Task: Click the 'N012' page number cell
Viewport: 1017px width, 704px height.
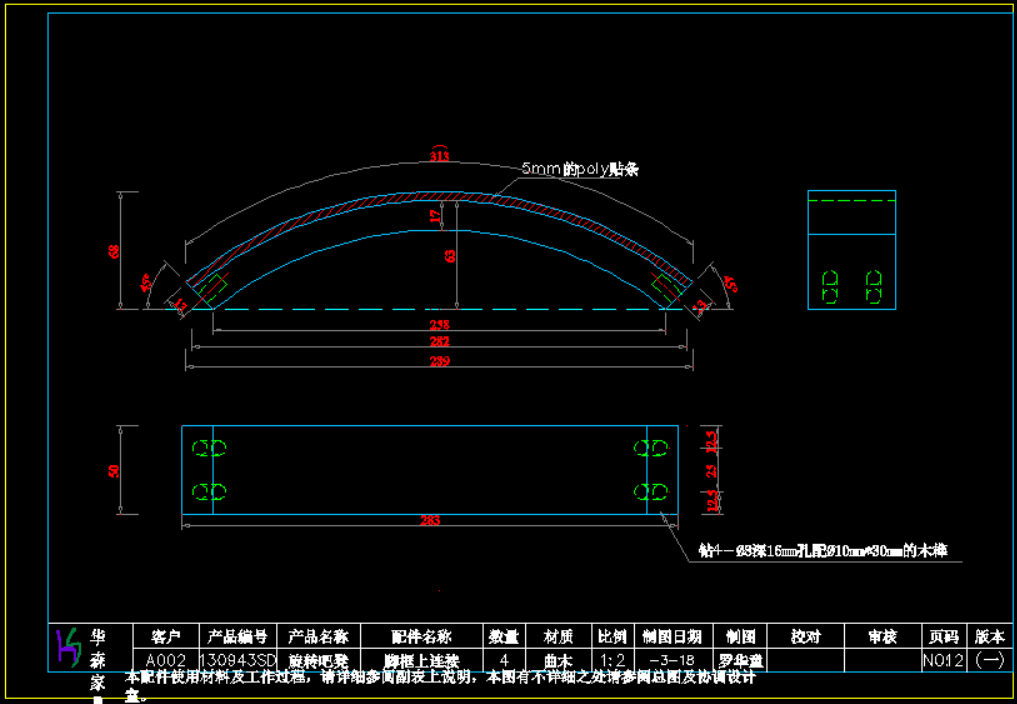Action: tap(942, 660)
